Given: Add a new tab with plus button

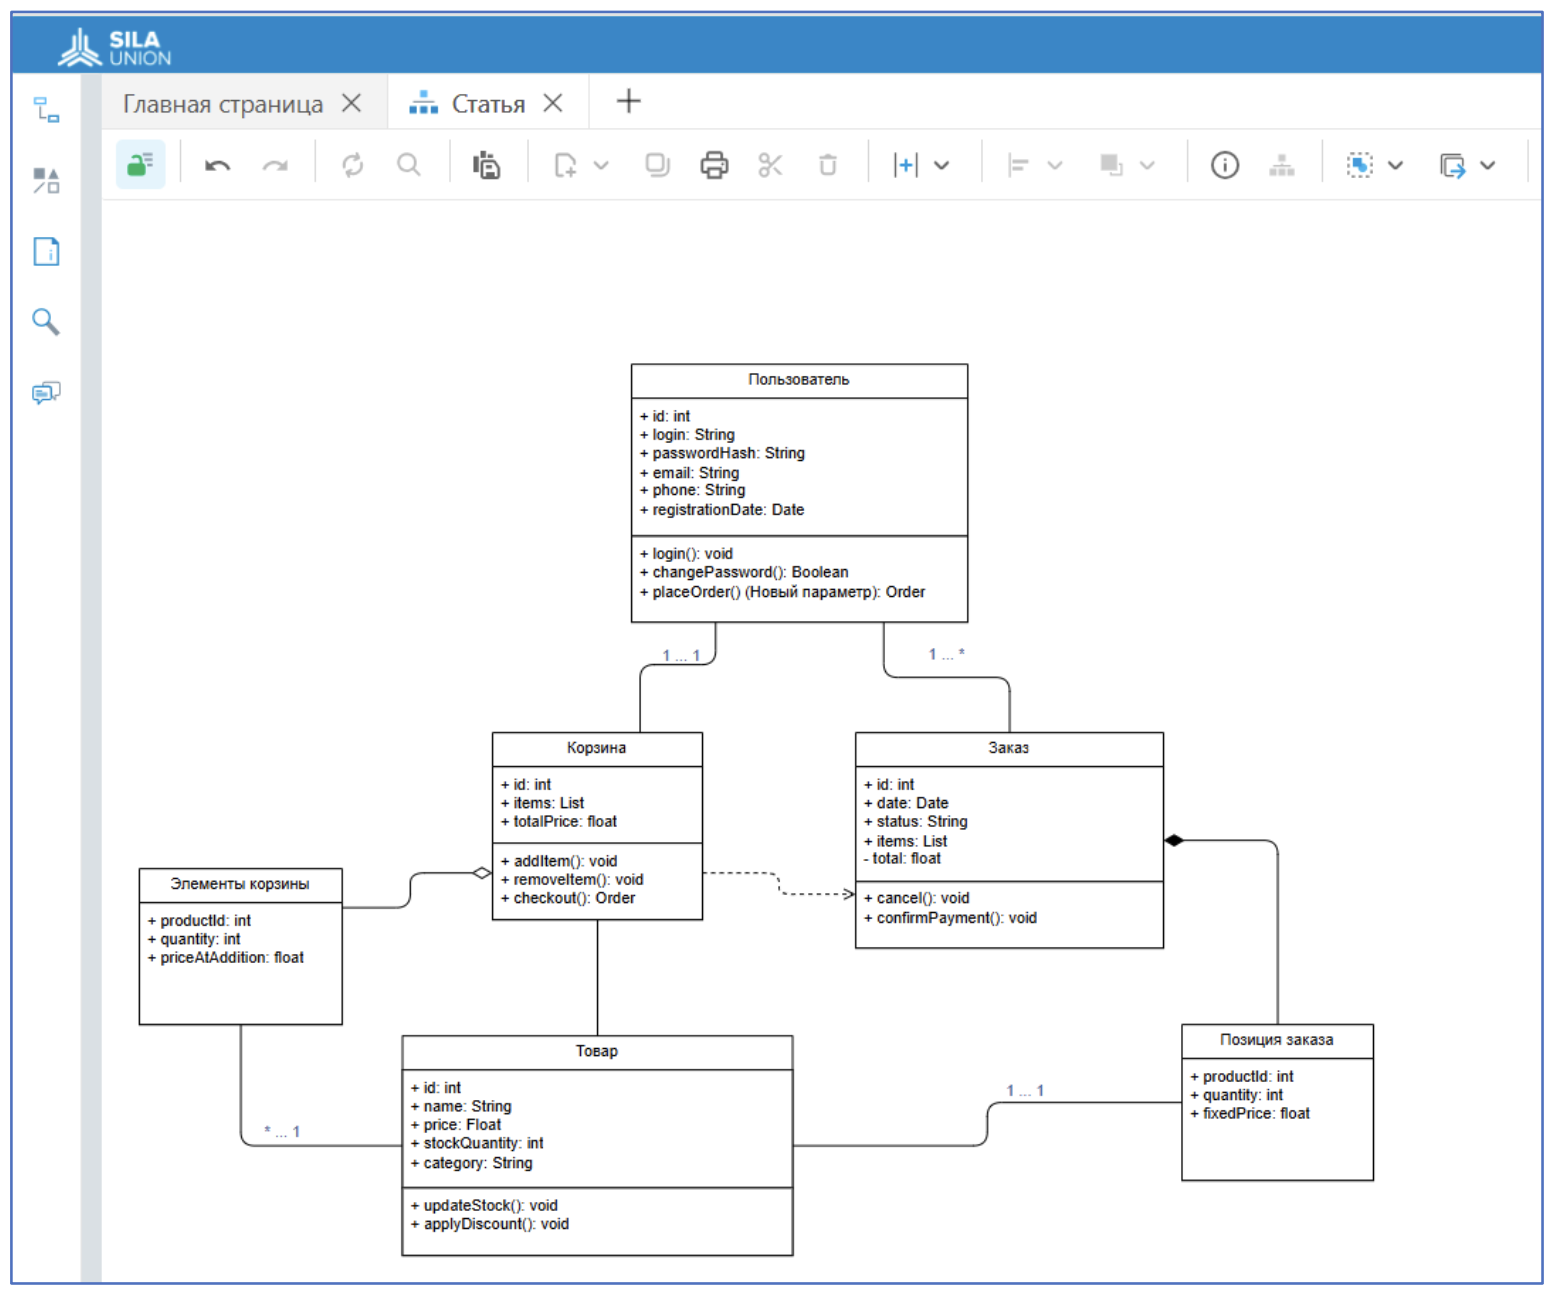Looking at the screenshot, I should (628, 101).
